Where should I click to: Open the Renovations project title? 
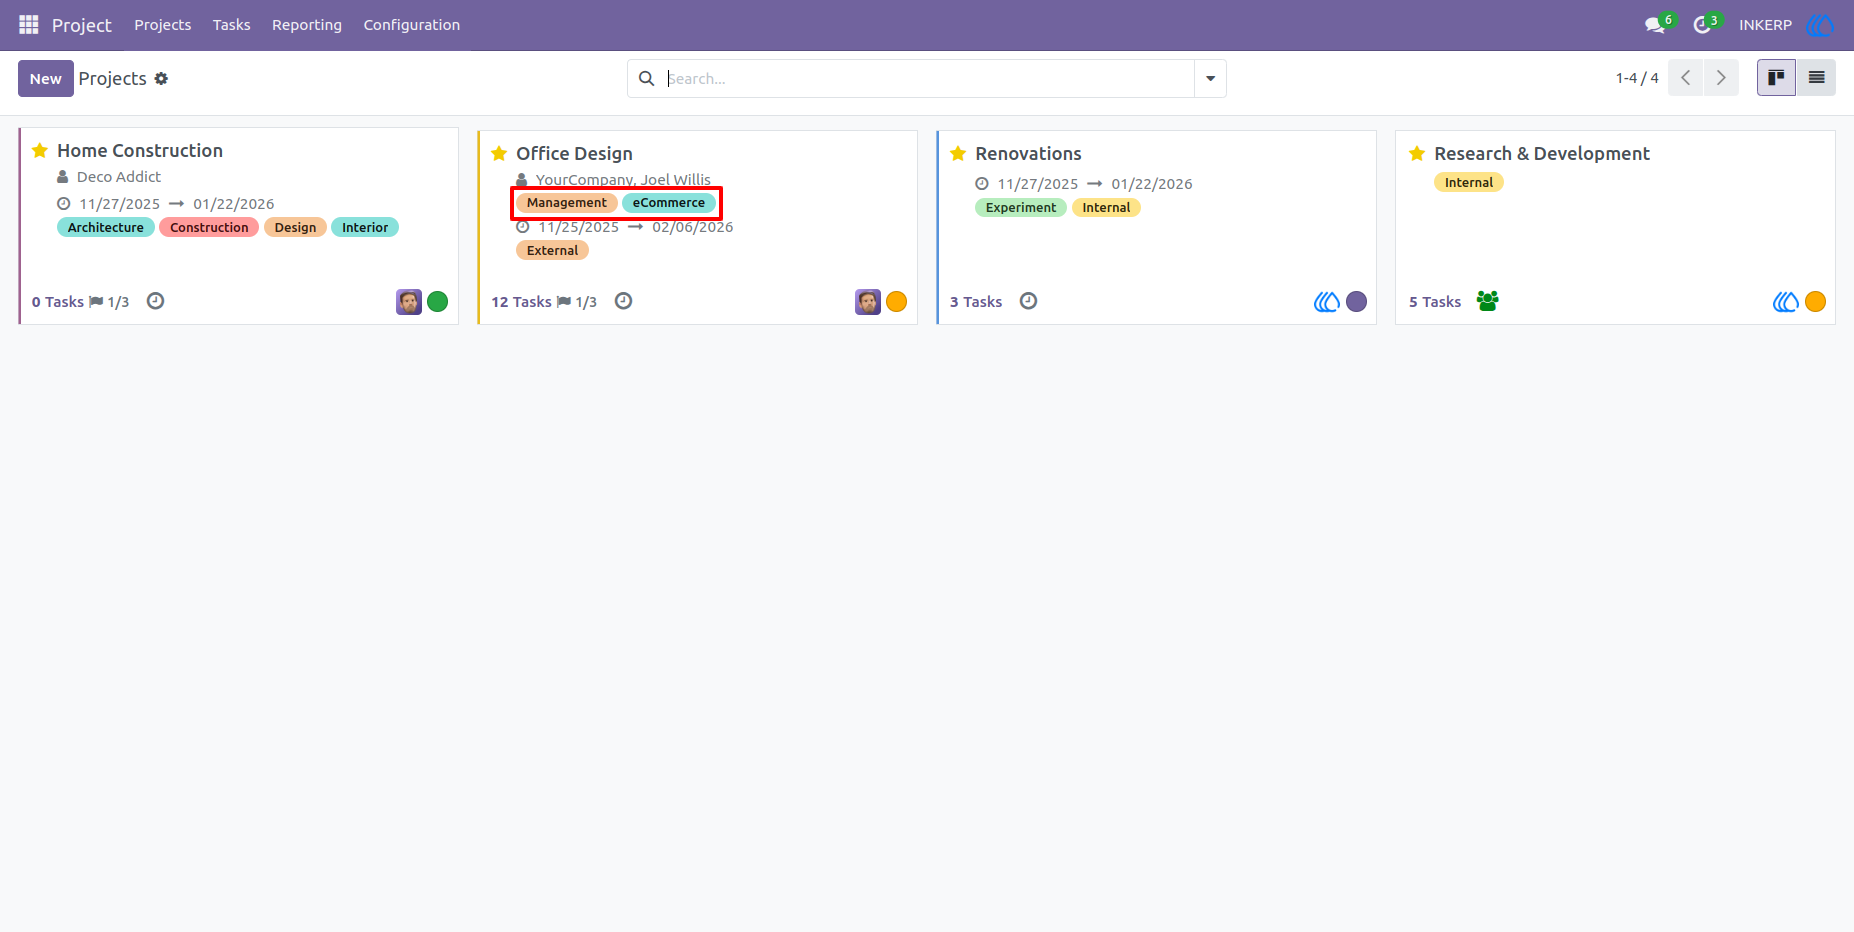tap(1028, 154)
